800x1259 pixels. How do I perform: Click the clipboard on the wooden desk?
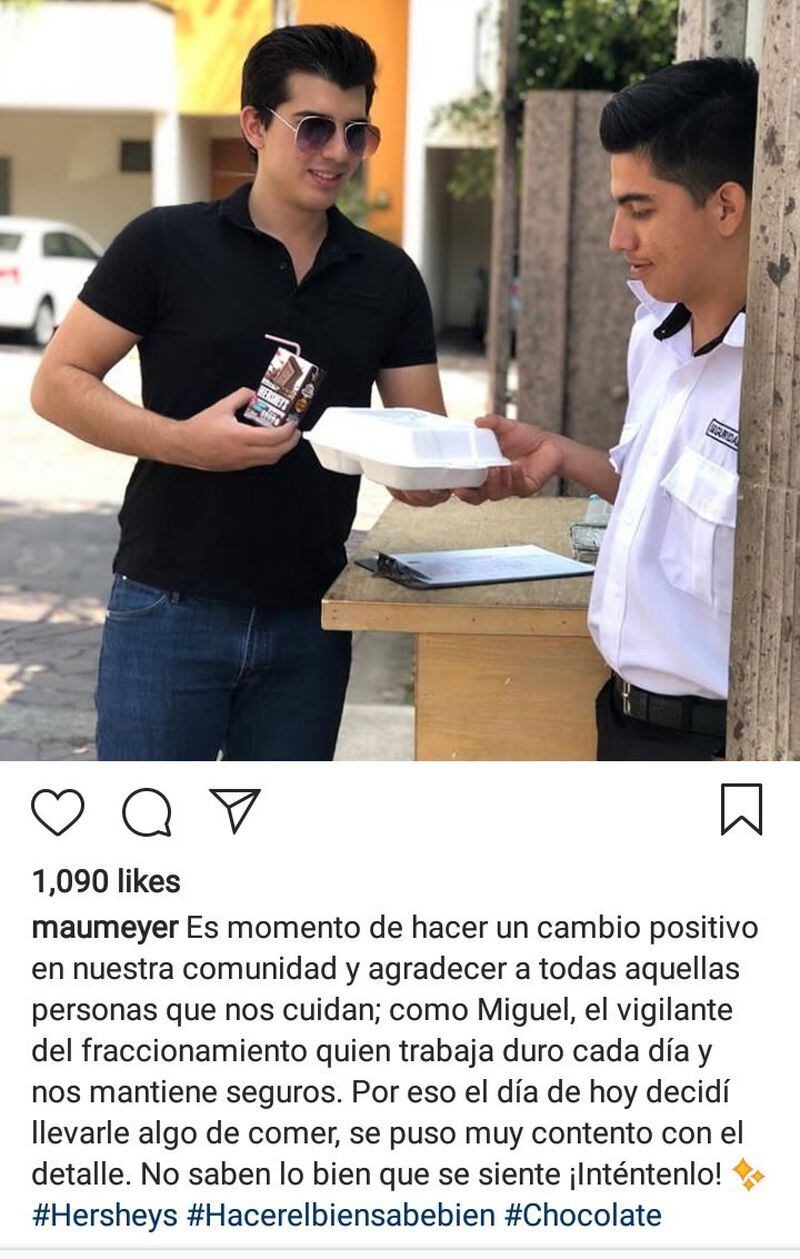474,566
